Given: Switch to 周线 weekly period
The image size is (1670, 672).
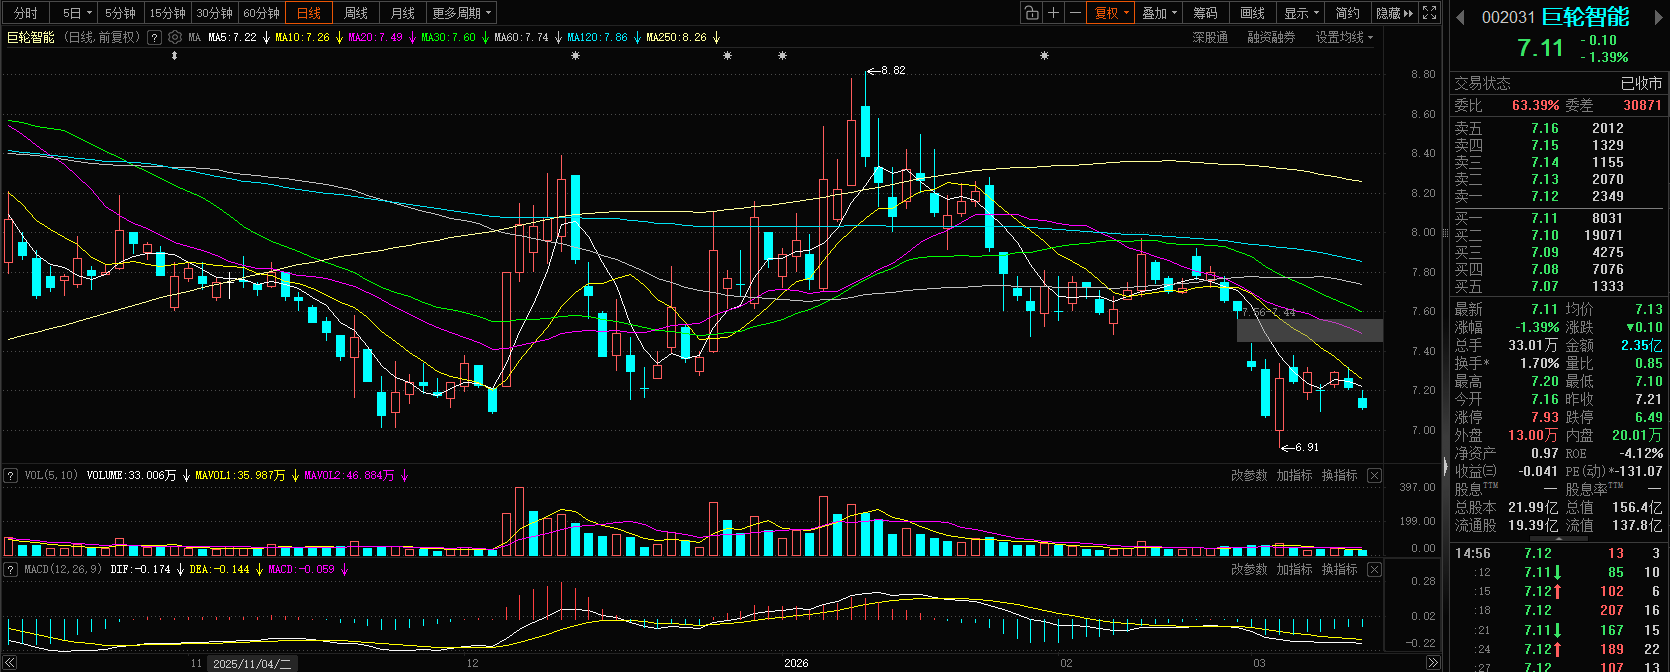Looking at the screenshot, I should coord(356,13).
